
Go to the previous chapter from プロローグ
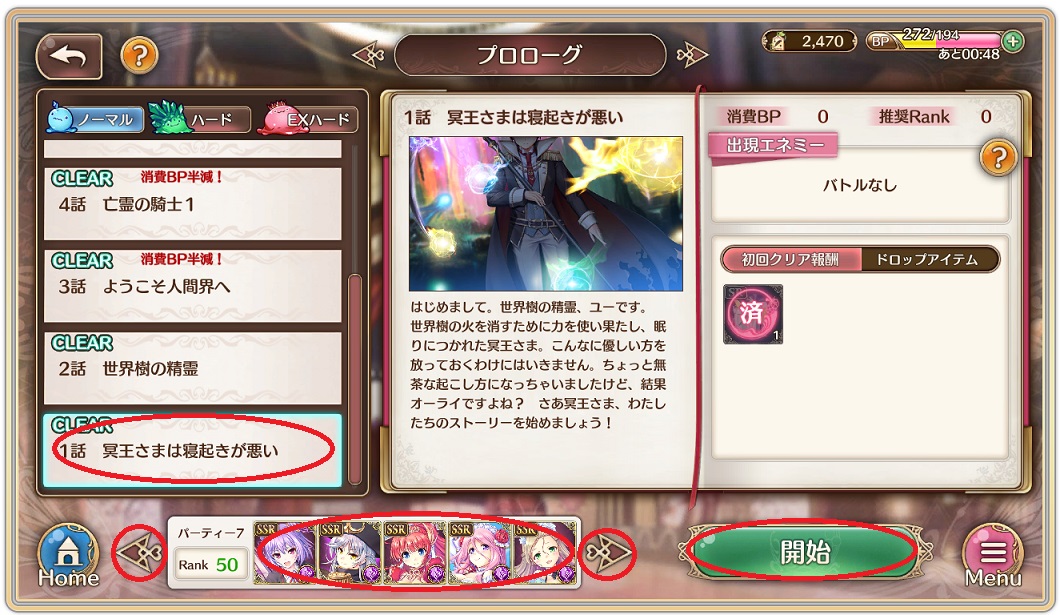click(368, 55)
